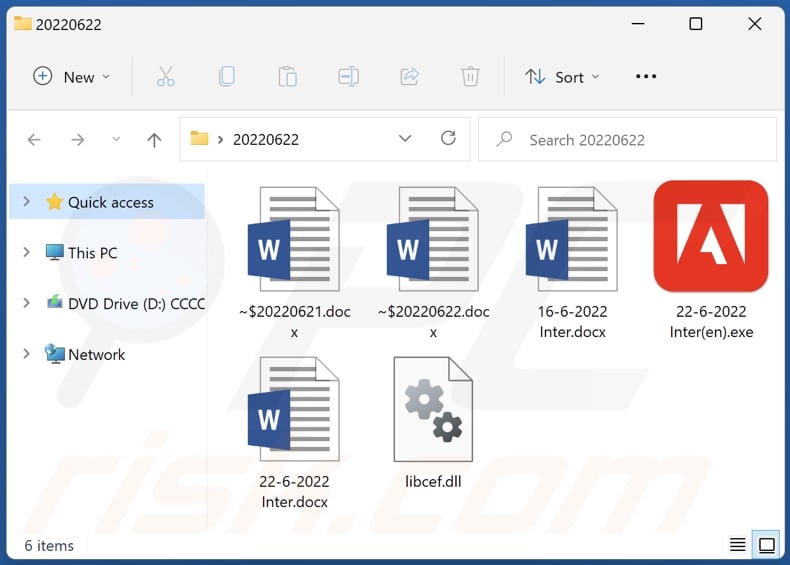Viewport: 790px width, 565px height.
Task: Switch to large icons view
Action: click(x=767, y=545)
